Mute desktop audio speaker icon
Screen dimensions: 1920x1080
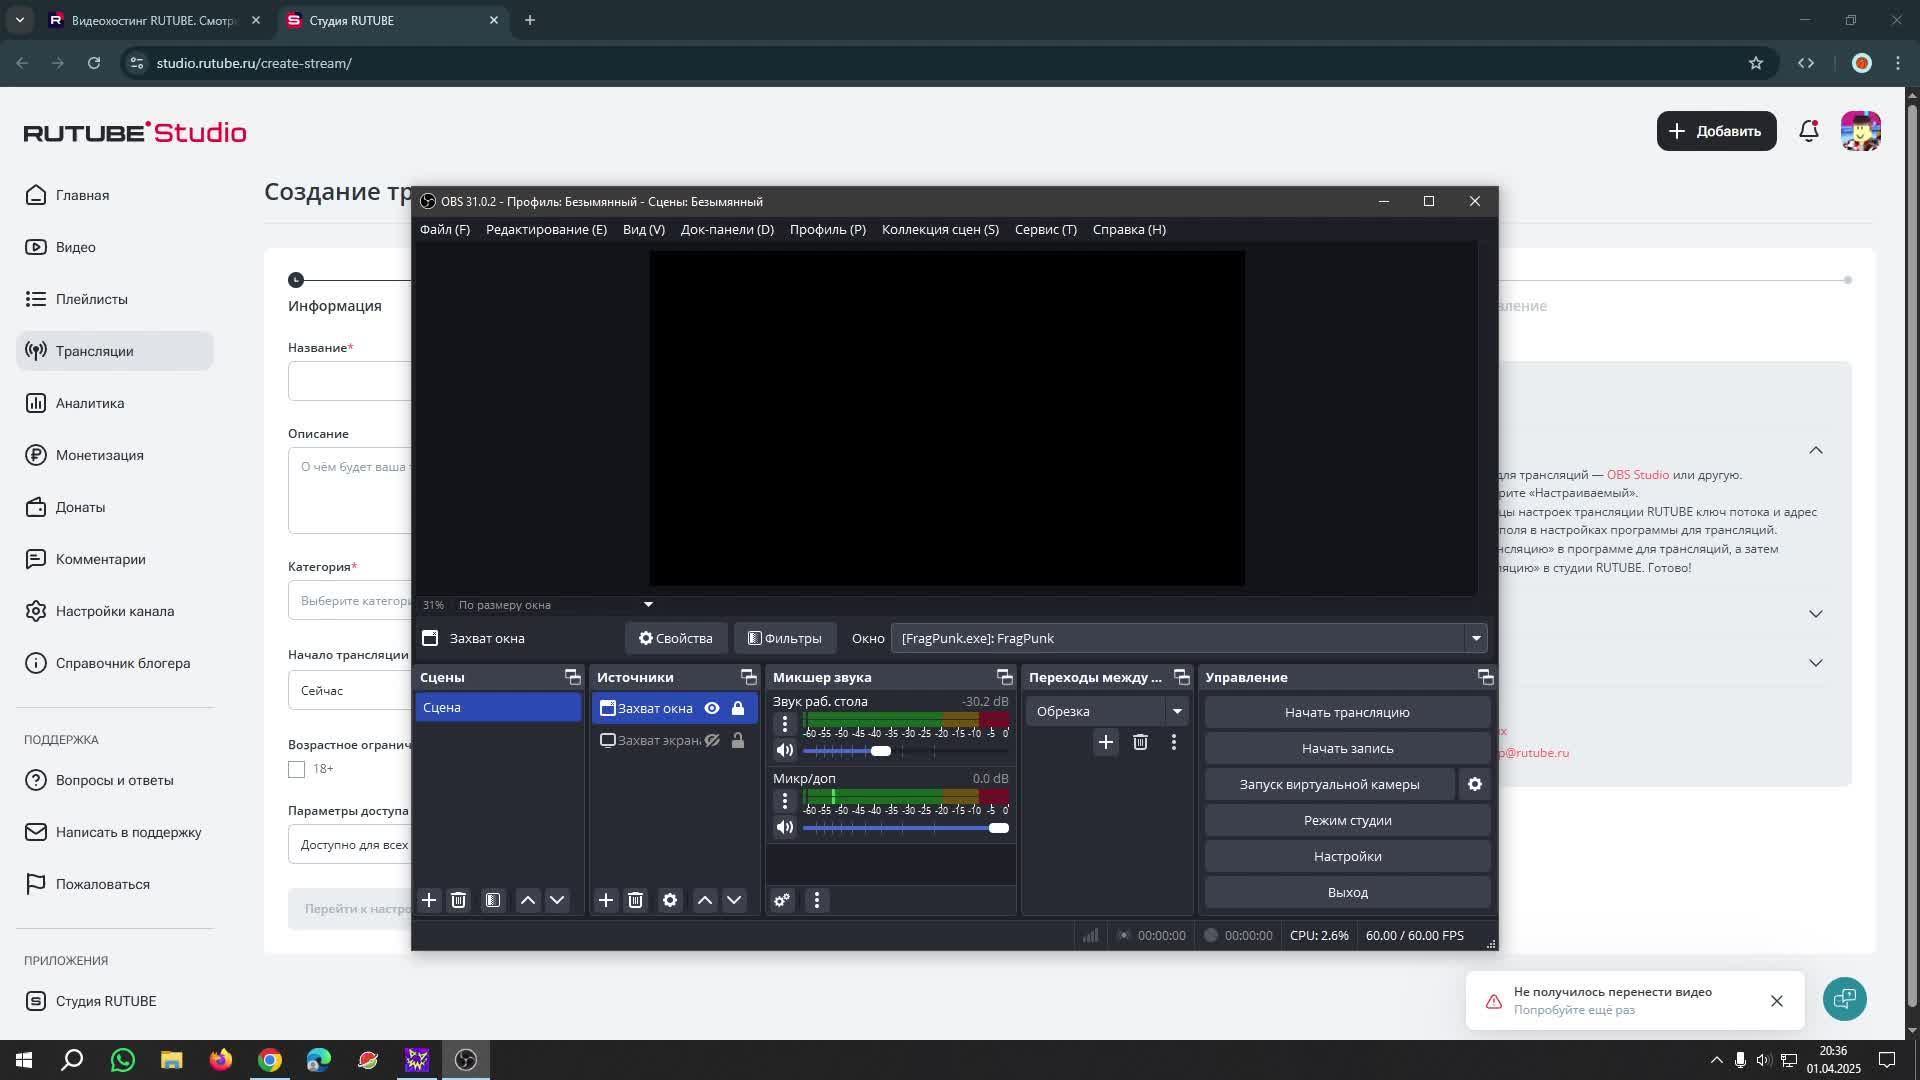tap(785, 751)
